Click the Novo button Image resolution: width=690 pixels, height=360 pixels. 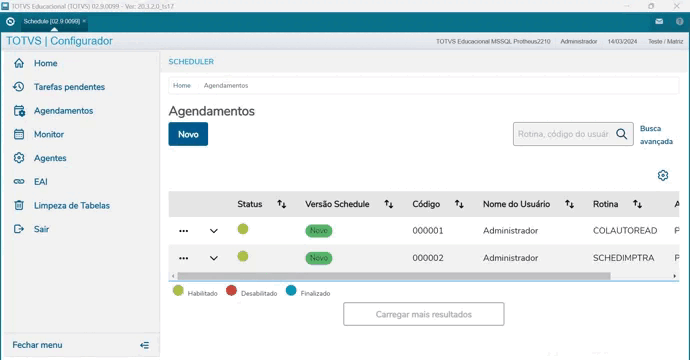click(x=188, y=134)
